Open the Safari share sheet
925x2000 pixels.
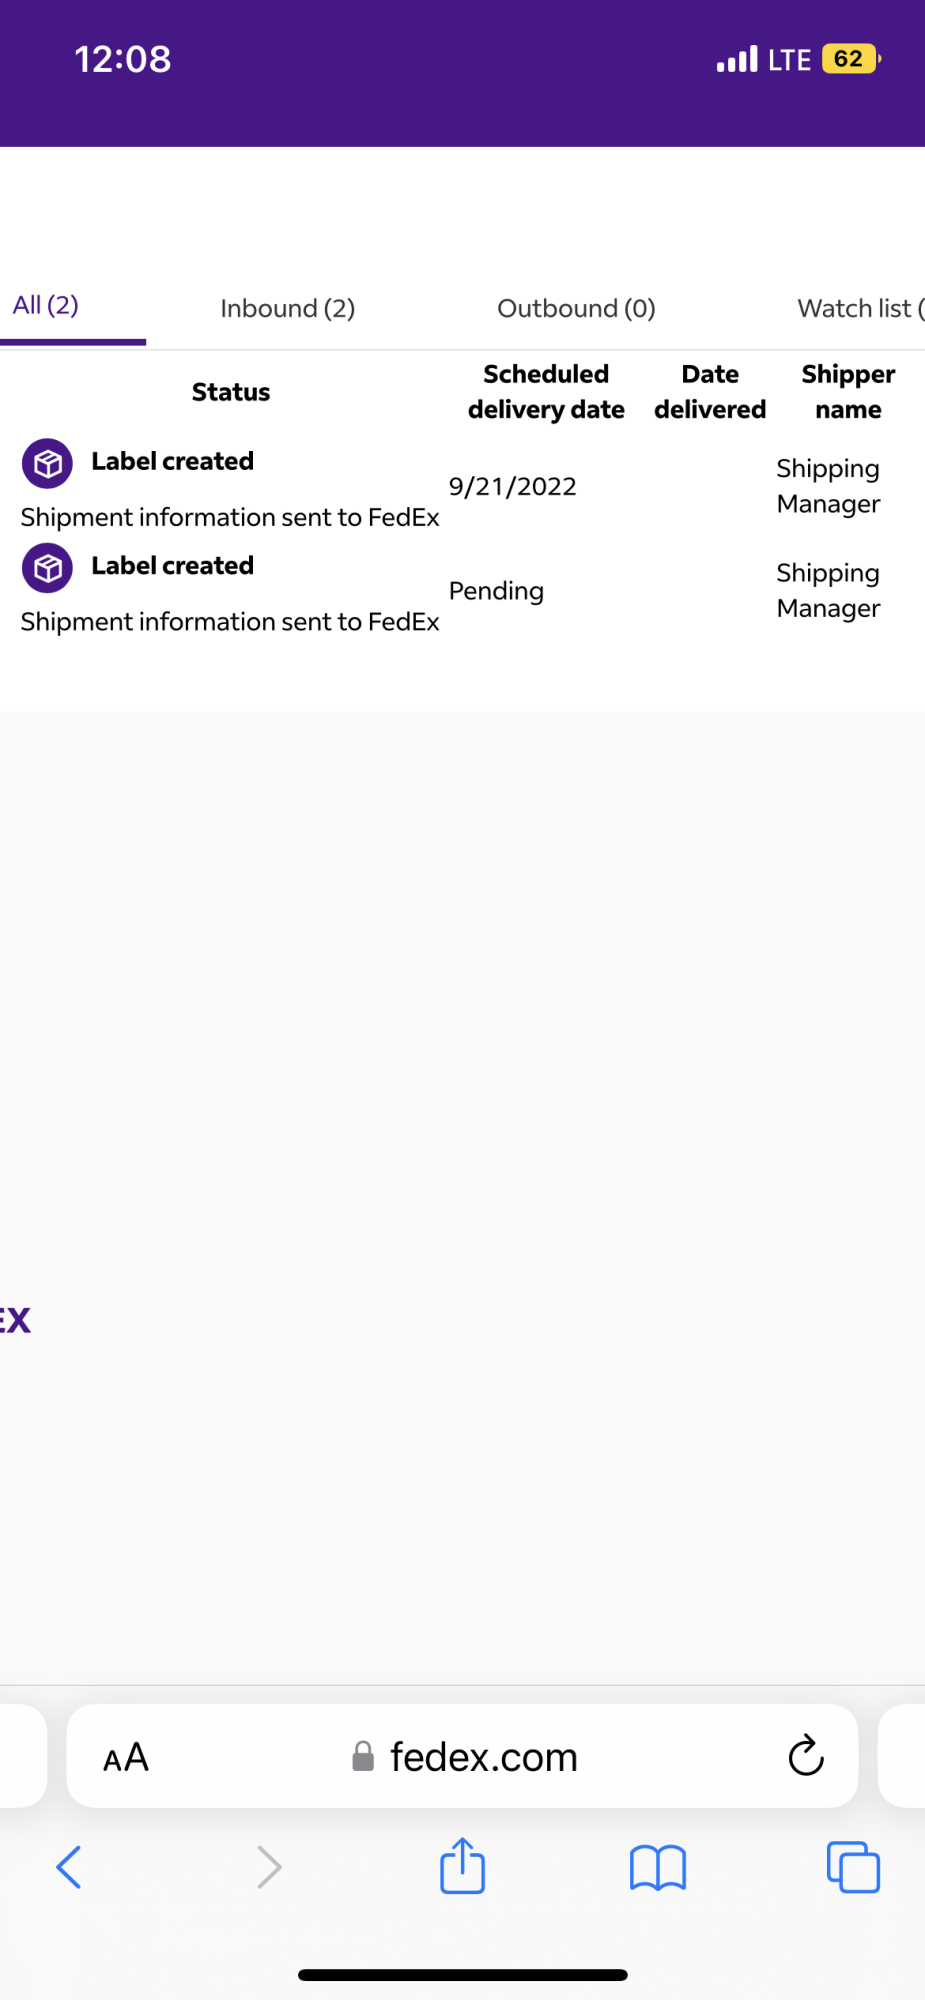tap(462, 1865)
